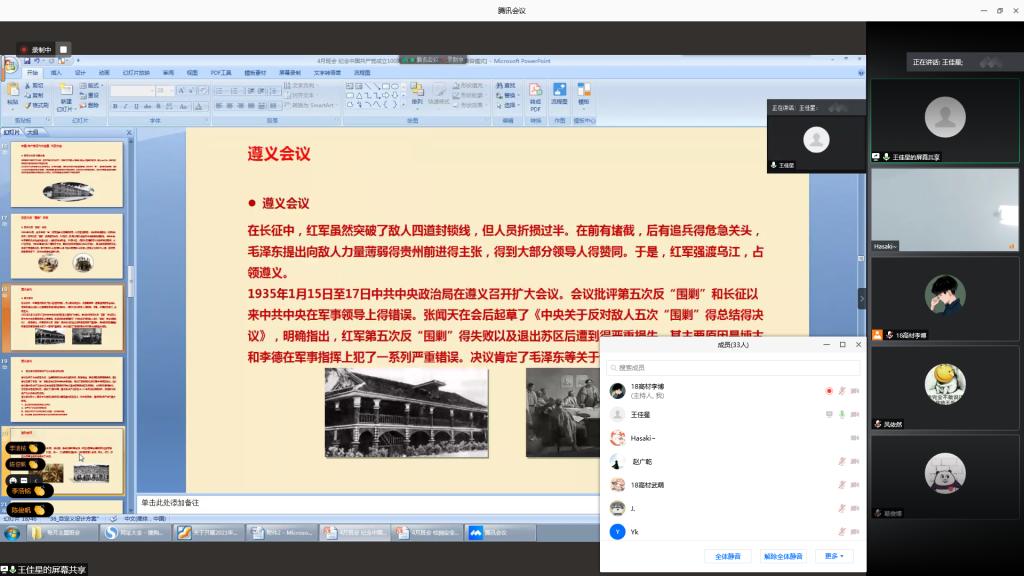Click the camera icon in Hasaki~ row
The width and height of the screenshot is (1024, 576).
(x=854, y=438)
